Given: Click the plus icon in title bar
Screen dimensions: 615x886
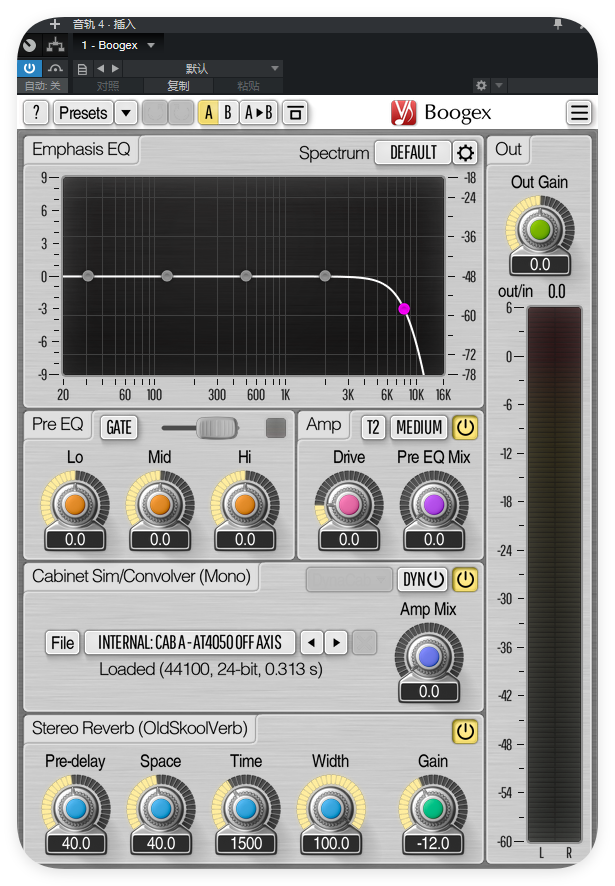Looking at the screenshot, I should tap(55, 24).
